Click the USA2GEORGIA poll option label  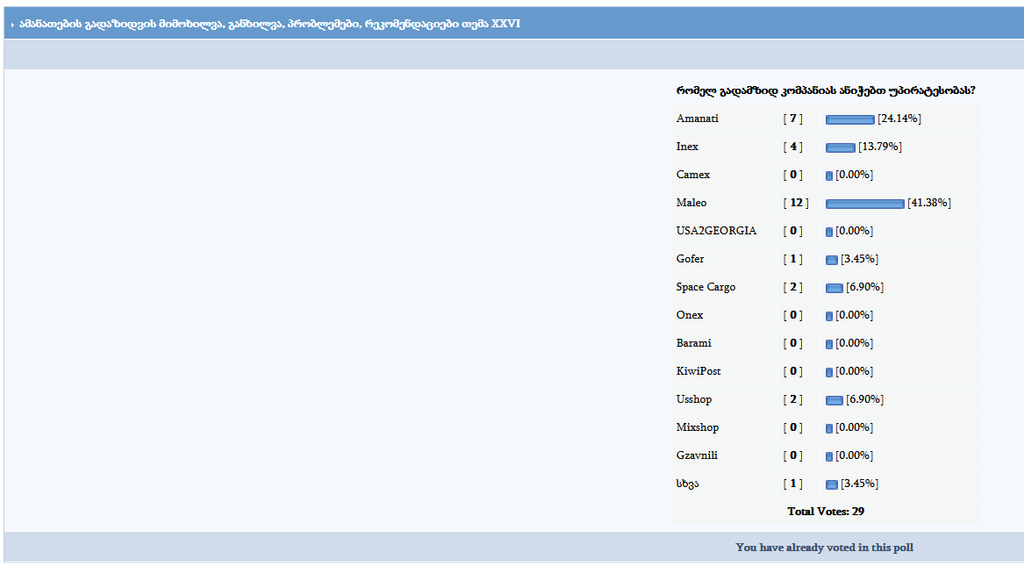(x=716, y=231)
